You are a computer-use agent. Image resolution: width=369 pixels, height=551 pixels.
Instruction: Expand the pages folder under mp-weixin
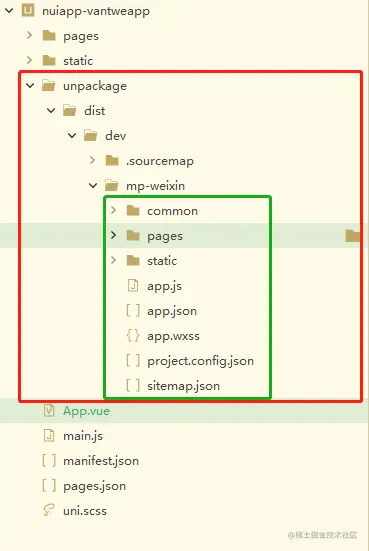coord(114,235)
